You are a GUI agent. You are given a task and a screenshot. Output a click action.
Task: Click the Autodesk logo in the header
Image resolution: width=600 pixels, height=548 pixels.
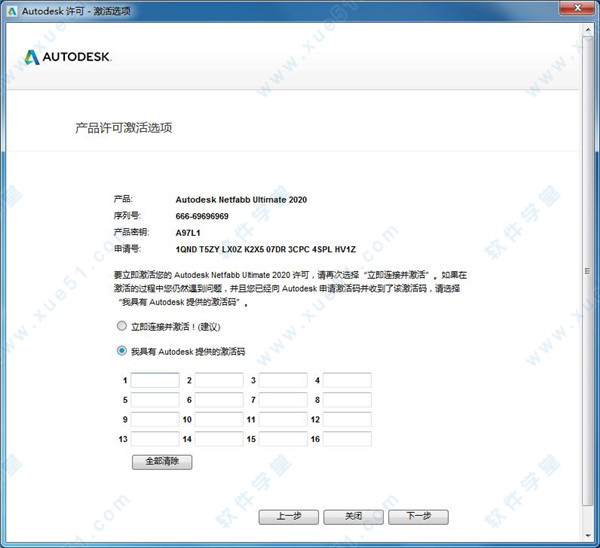(x=68, y=57)
